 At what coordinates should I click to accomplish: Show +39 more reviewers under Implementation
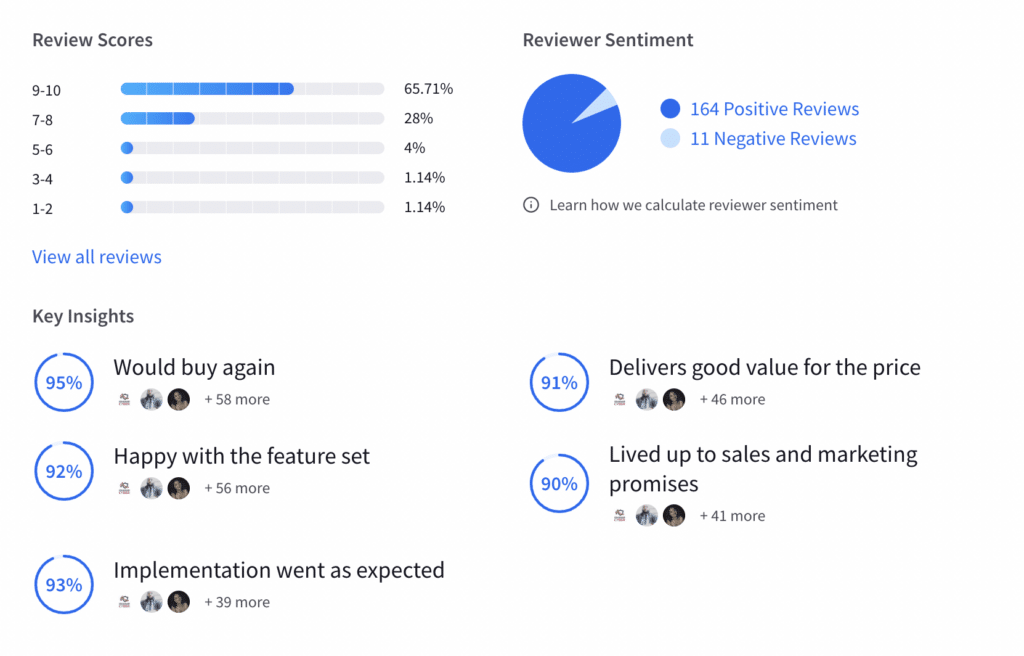point(237,602)
